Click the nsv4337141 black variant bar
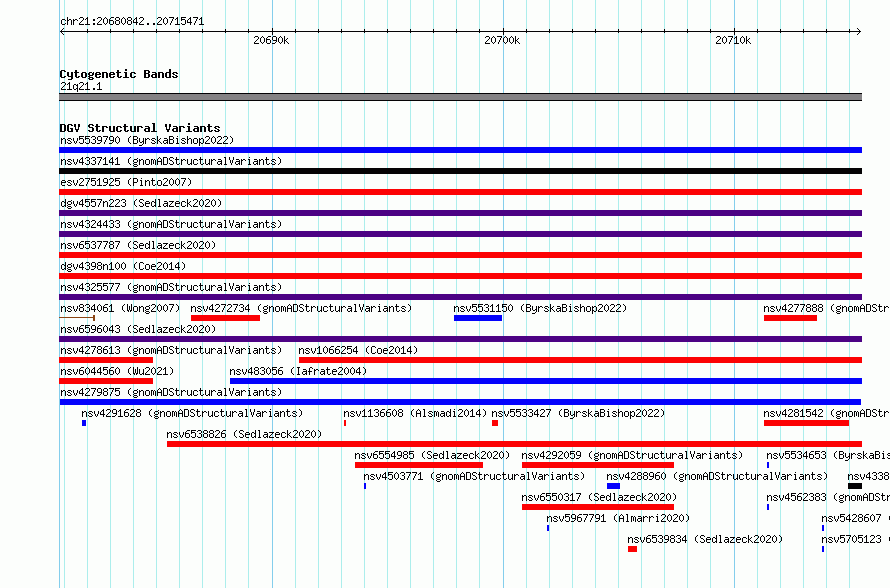 [x=460, y=171]
